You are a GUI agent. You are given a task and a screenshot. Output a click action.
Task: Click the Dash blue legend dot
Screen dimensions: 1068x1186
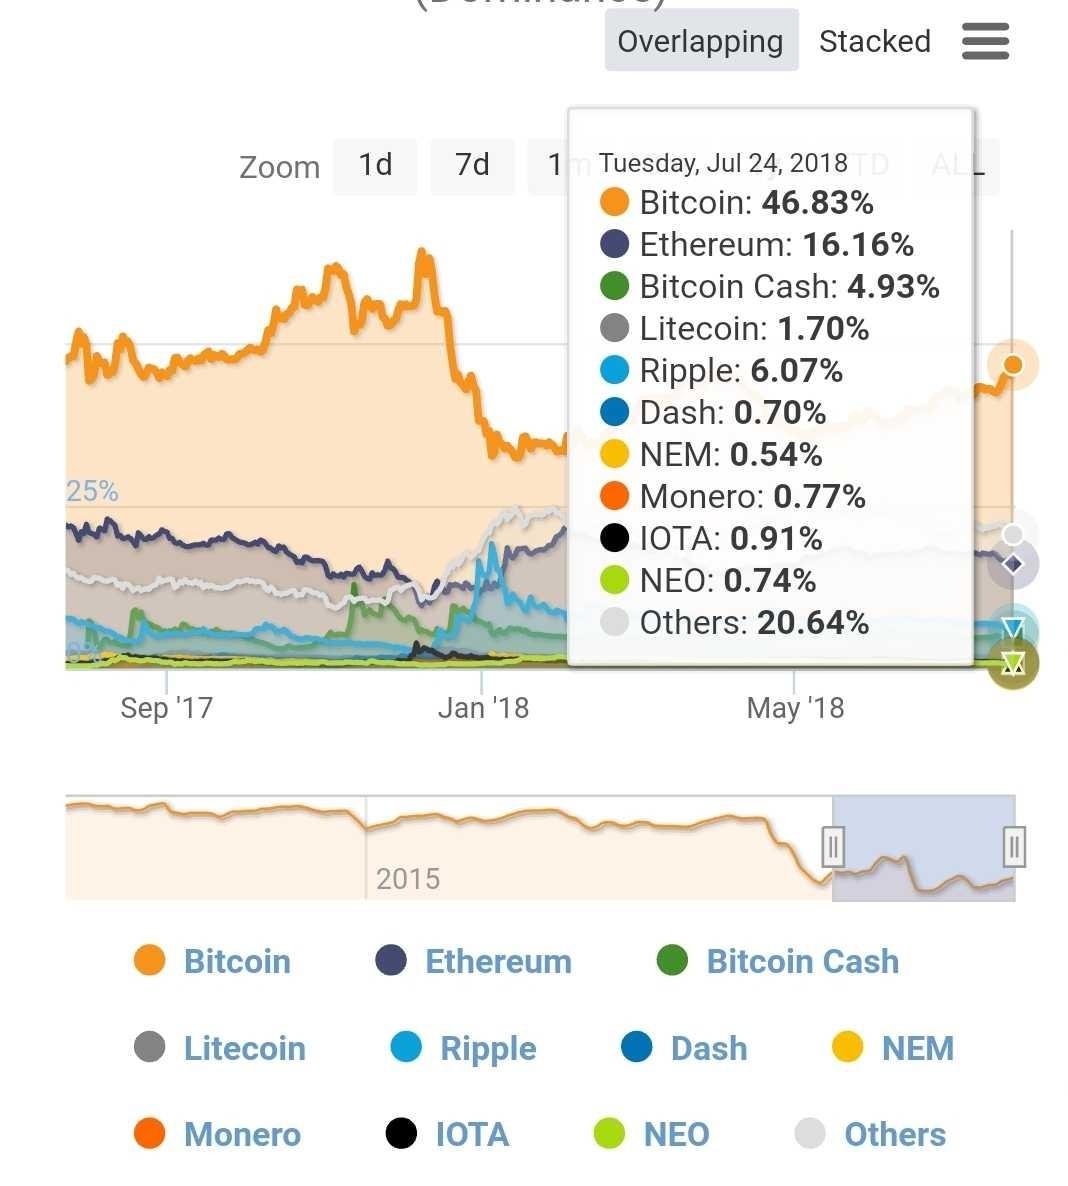(x=637, y=1048)
